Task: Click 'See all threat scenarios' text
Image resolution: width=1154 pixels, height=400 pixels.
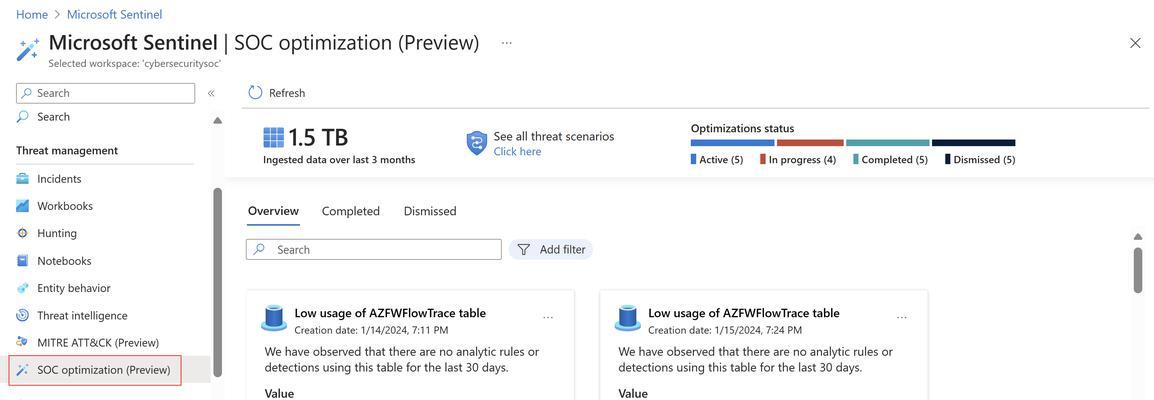Action: click(x=553, y=137)
